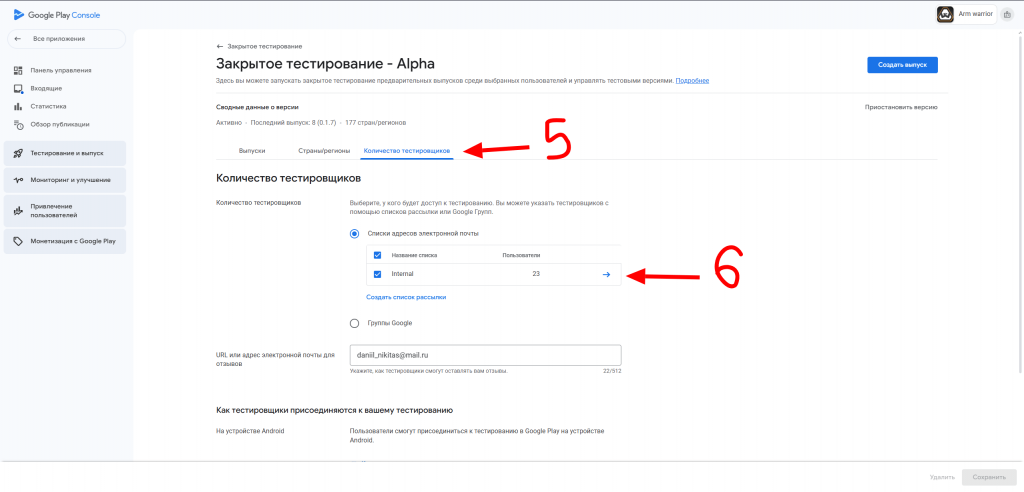Click Создать список рассылки link
Viewport: 1024px width, 492px height.
406,297
